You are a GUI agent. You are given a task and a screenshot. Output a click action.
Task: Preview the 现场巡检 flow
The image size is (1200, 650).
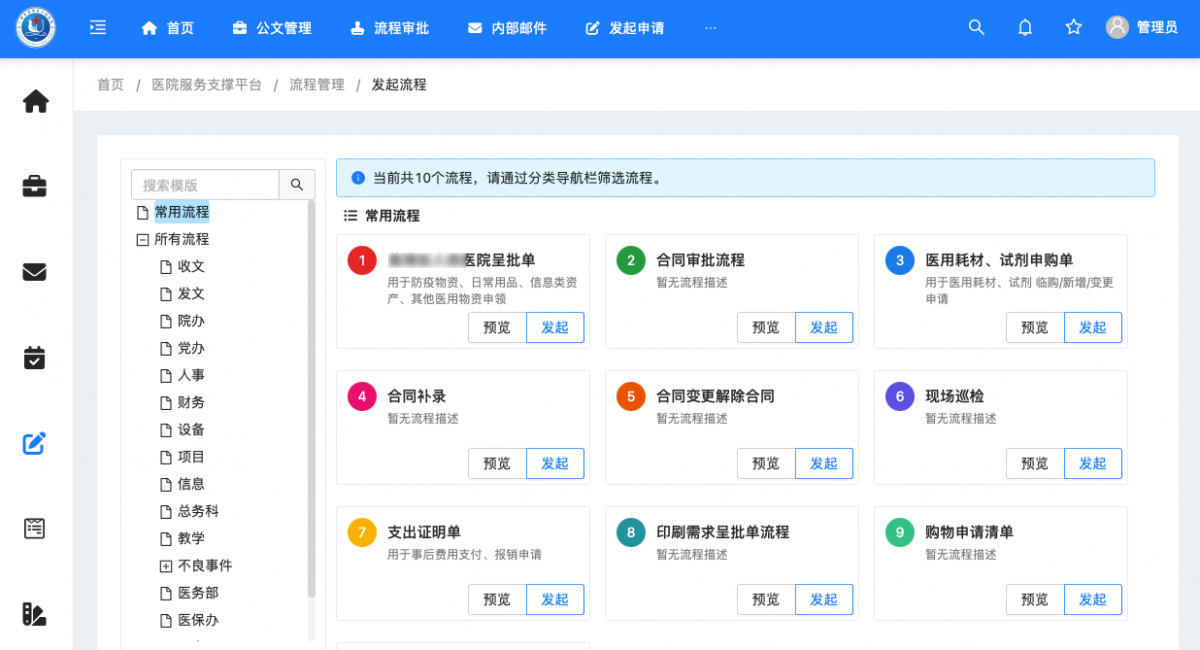(1035, 463)
